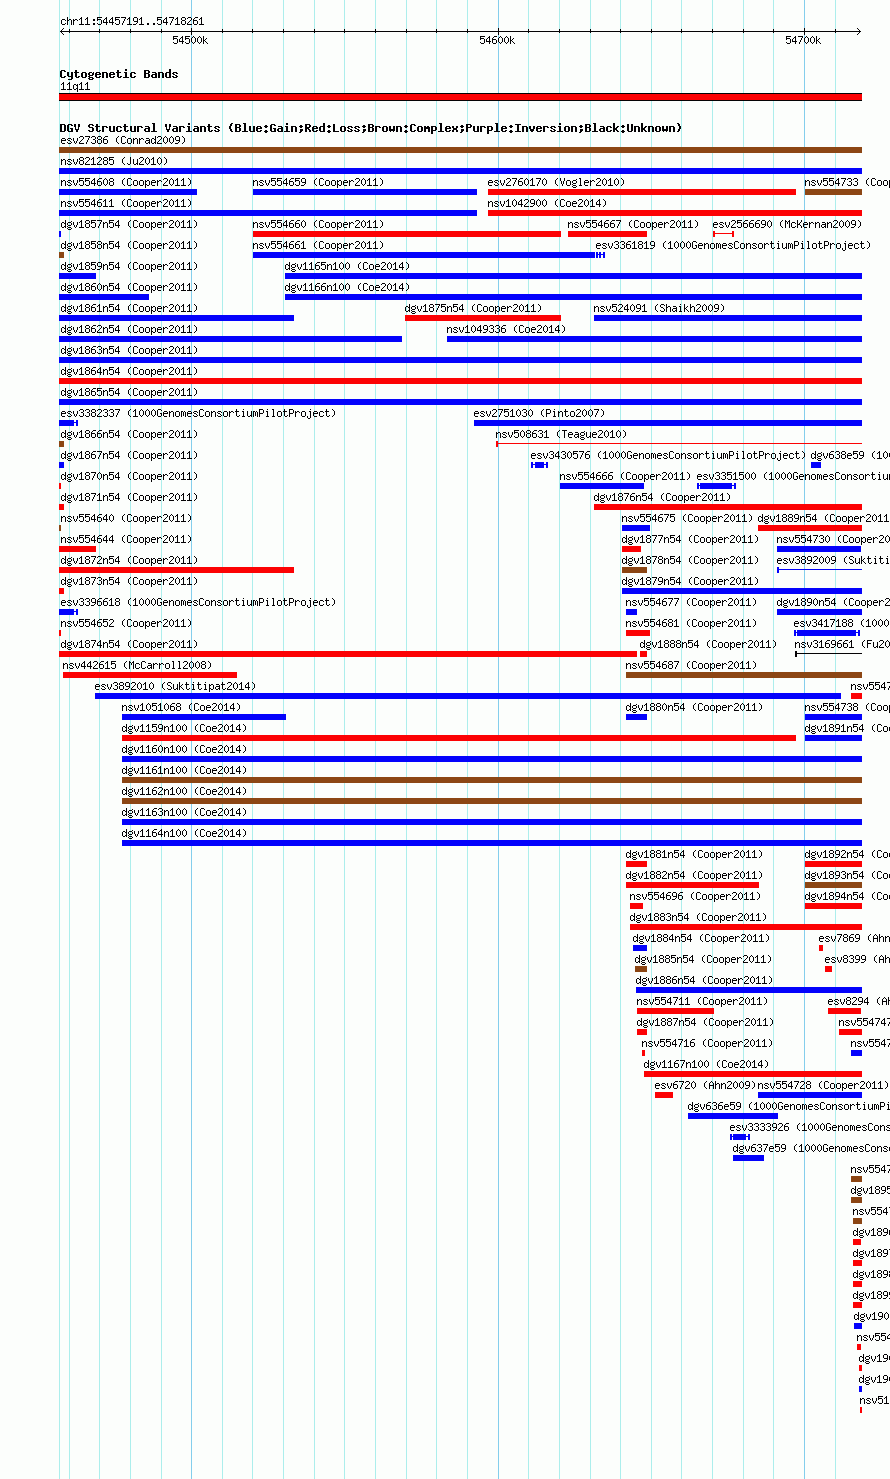
Task: Click dgv1857n54 (Cooper2011) label
Action: coord(129,224)
